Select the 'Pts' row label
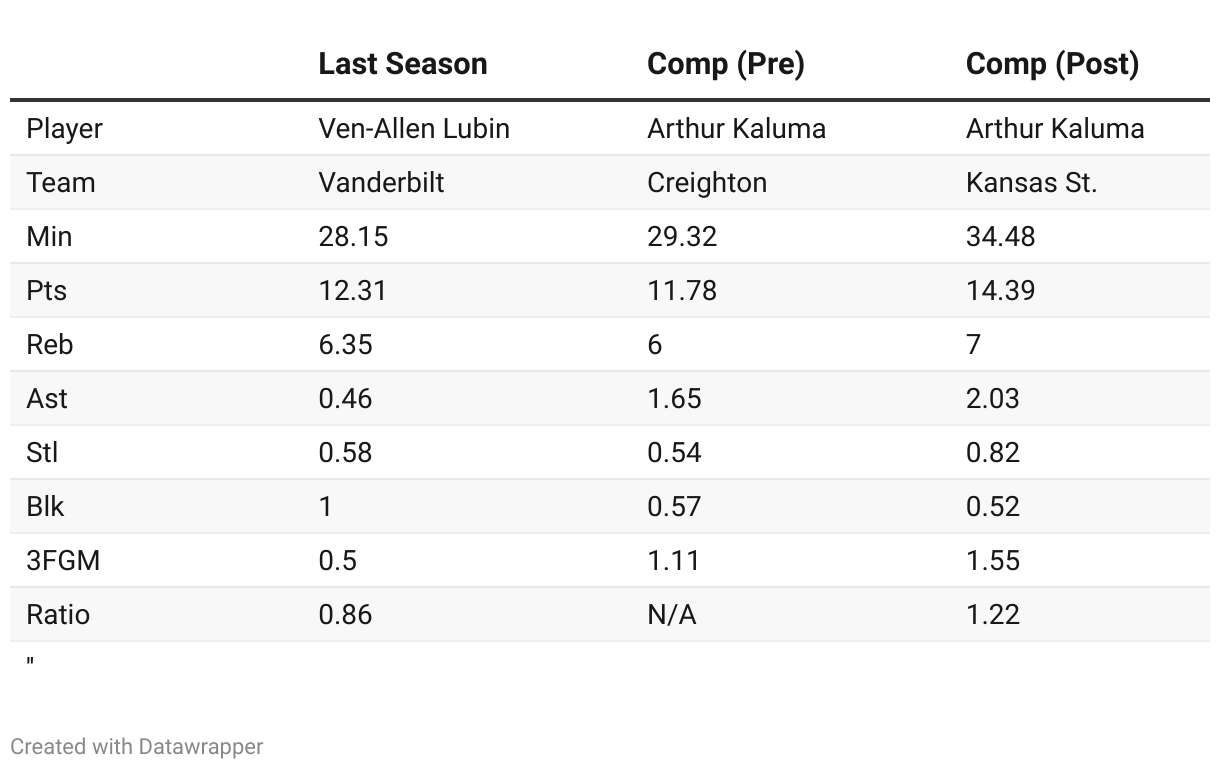The height and width of the screenshot is (770, 1220). (x=47, y=291)
